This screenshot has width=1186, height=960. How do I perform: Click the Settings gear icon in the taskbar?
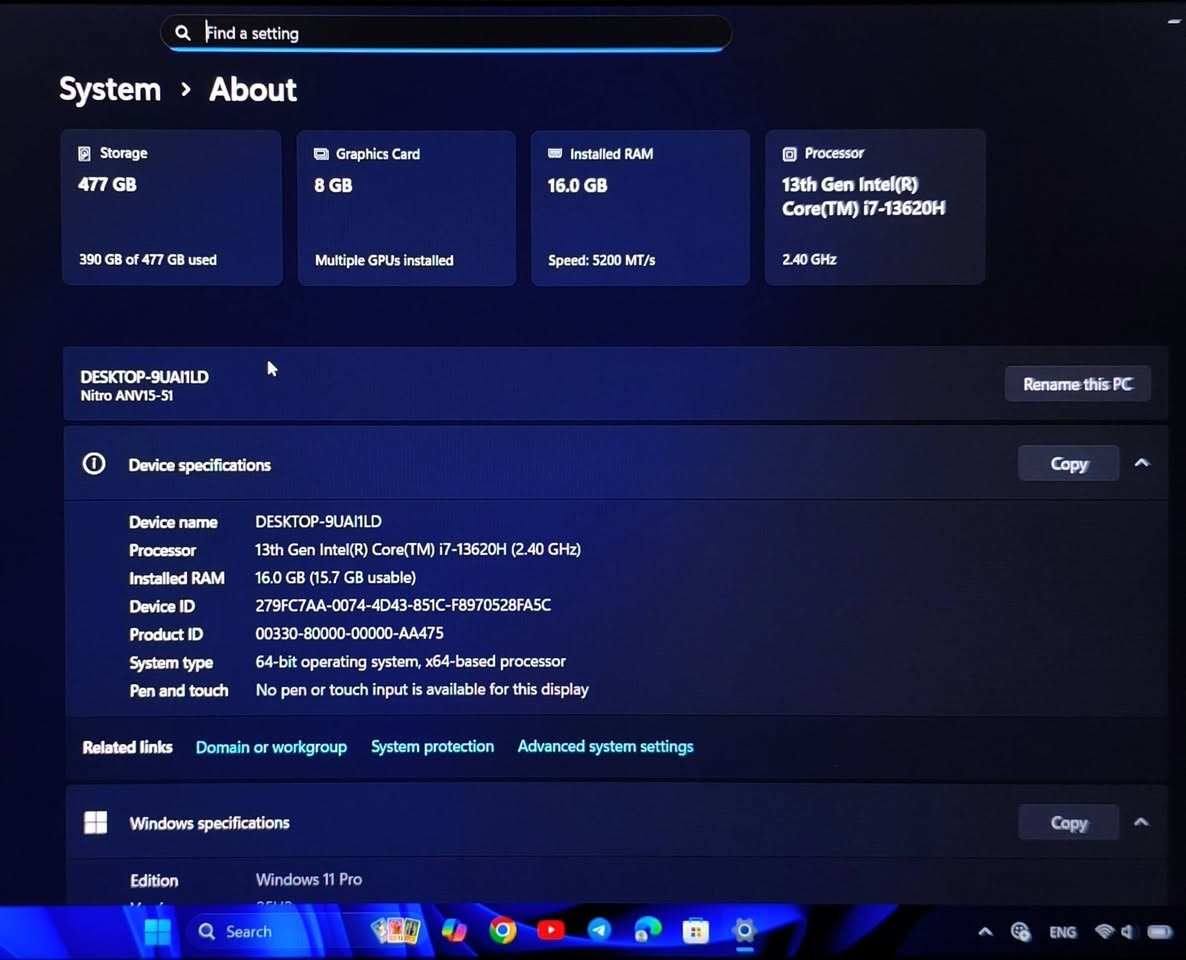click(x=744, y=931)
